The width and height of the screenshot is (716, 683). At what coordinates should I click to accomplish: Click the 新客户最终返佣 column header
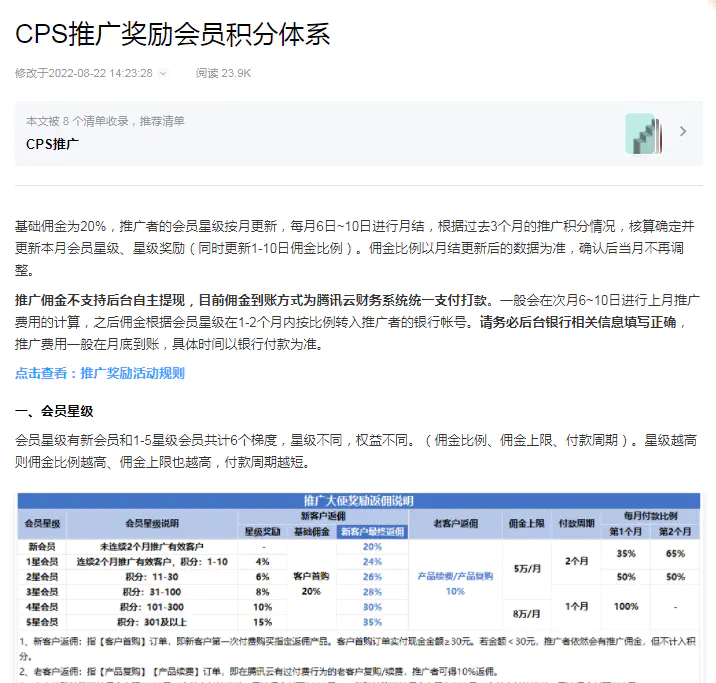(x=372, y=531)
